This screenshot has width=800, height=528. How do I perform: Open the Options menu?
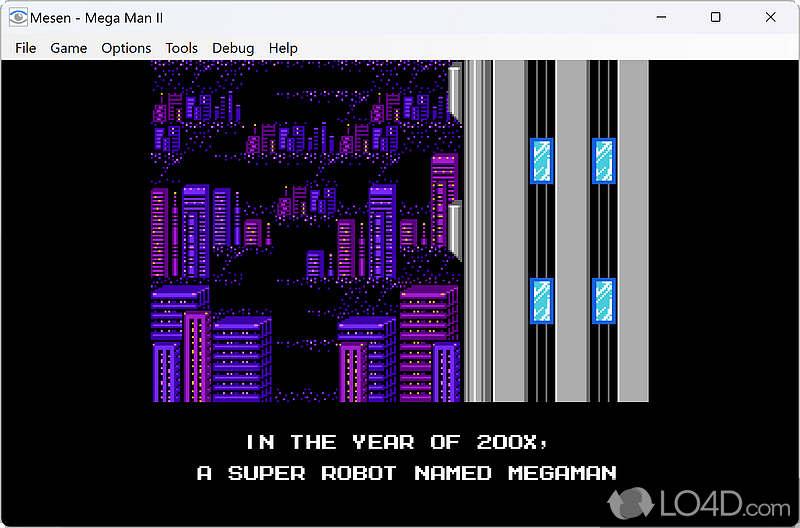[126, 48]
